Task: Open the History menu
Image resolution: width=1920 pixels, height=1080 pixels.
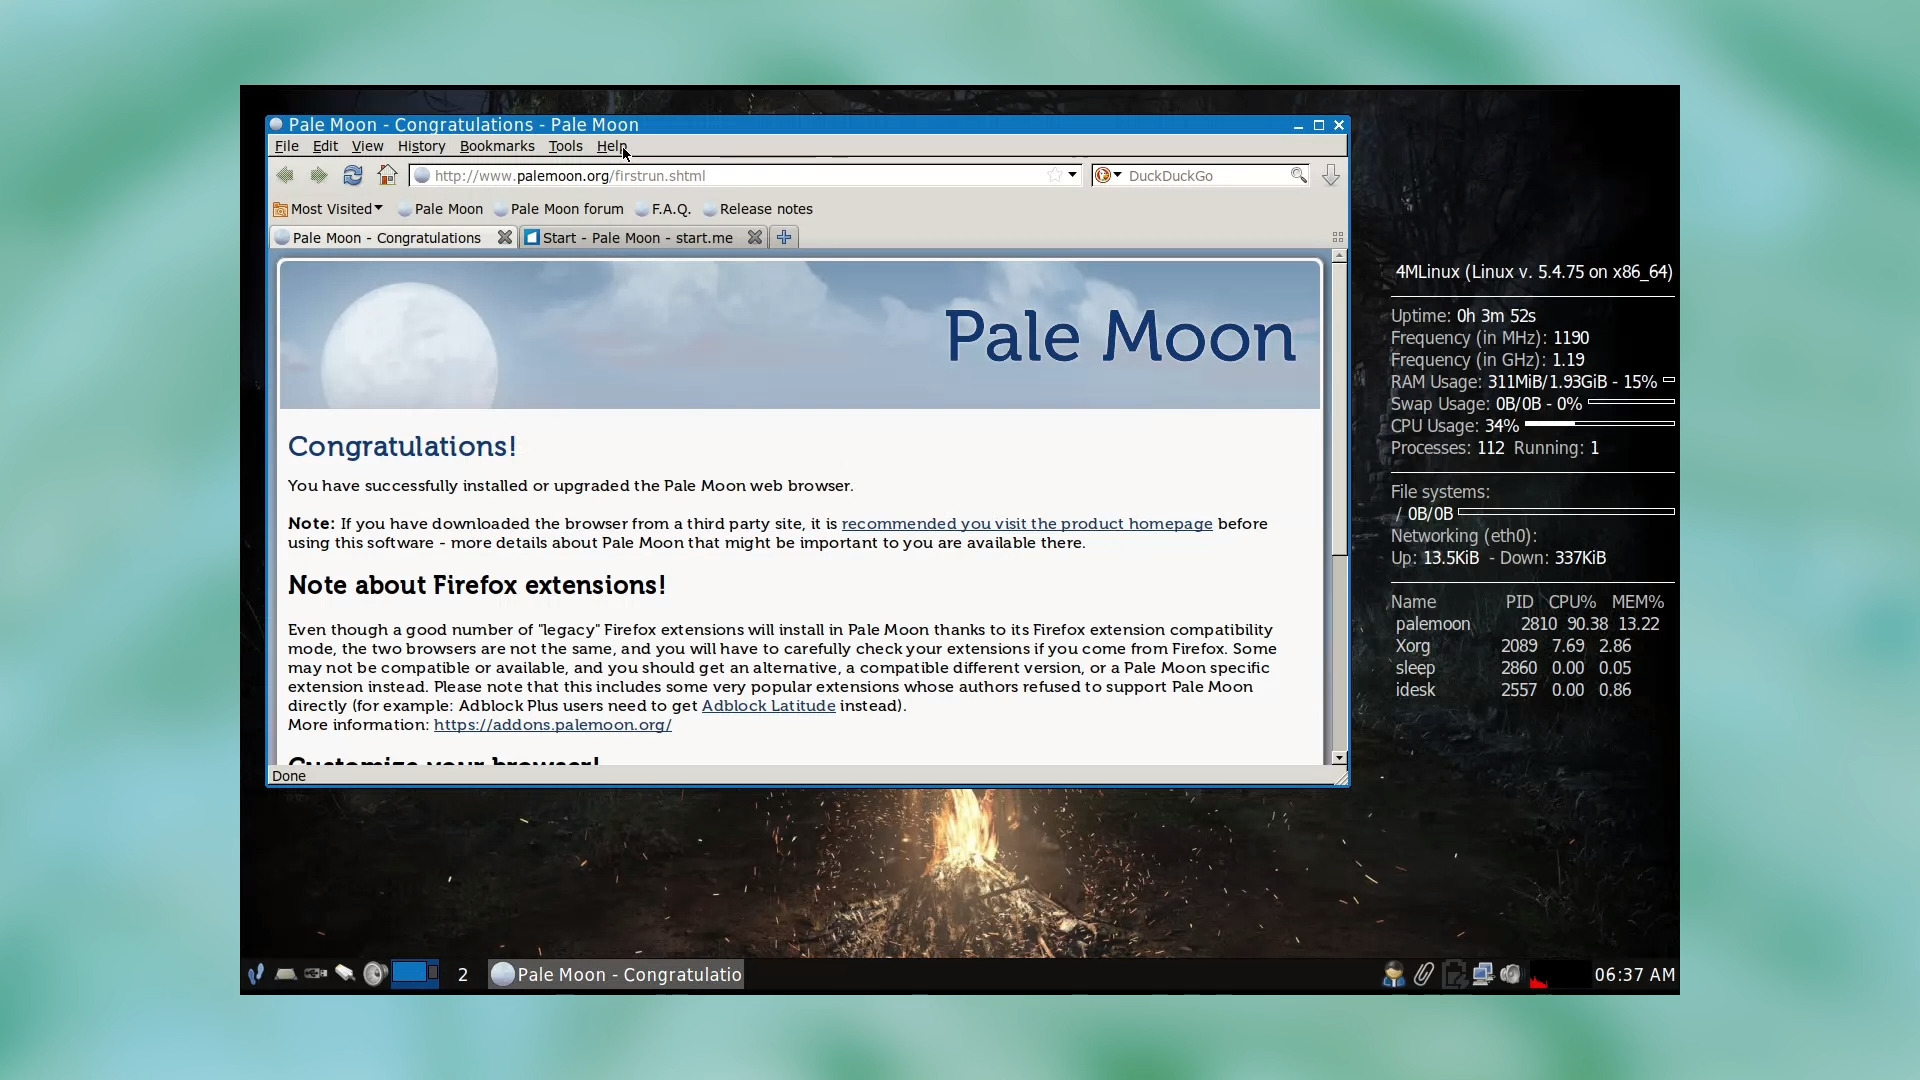Action: point(421,146)
